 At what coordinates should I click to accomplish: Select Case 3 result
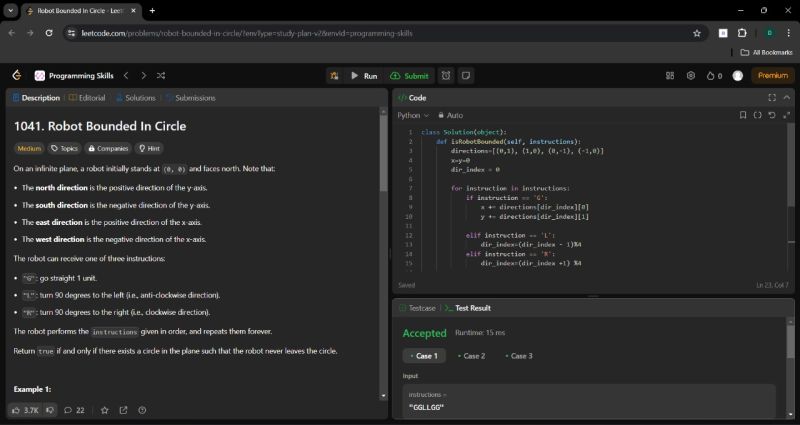tap(518, 356)
